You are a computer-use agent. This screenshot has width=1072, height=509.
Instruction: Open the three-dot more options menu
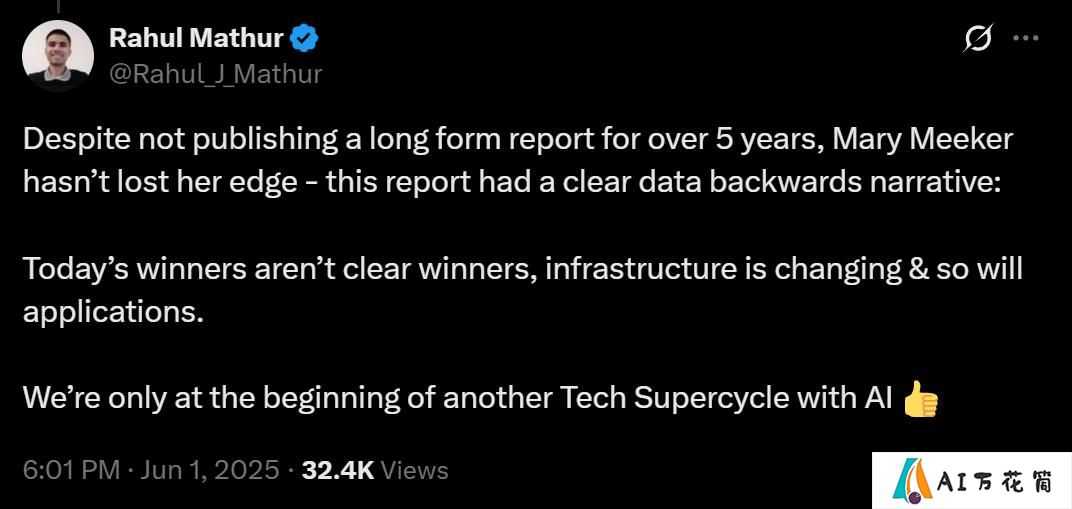pos(1026,38)
